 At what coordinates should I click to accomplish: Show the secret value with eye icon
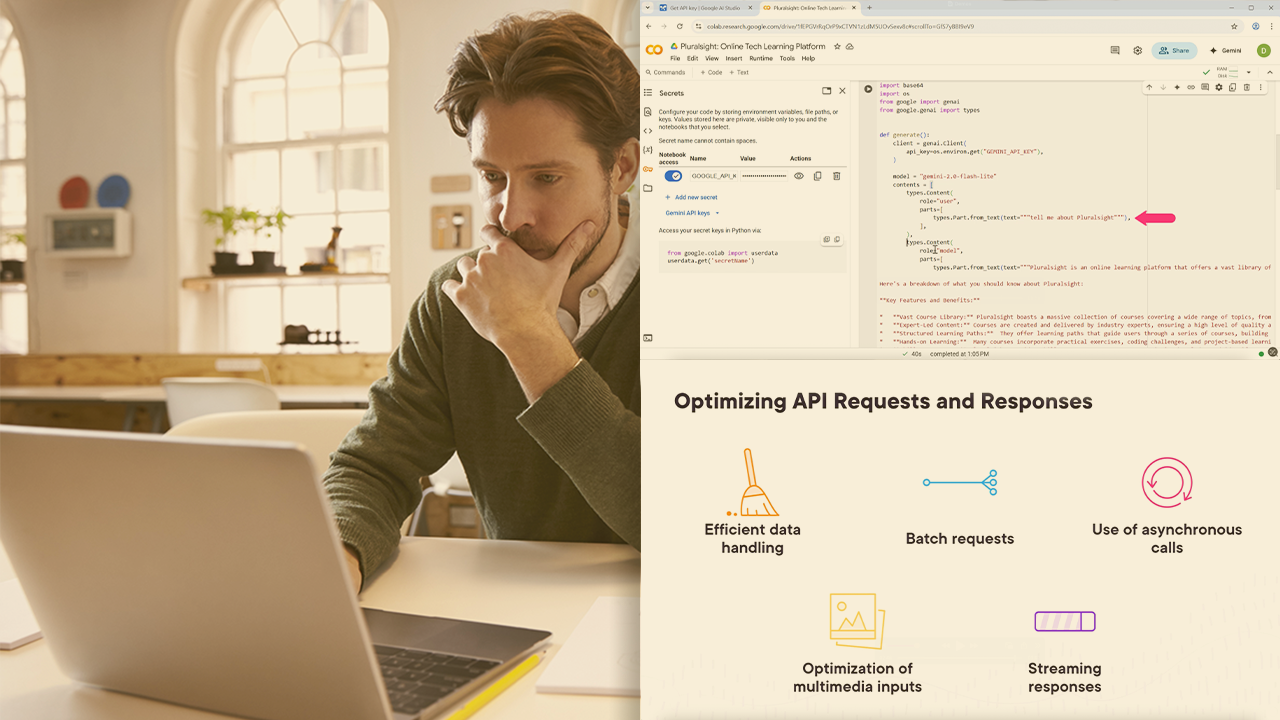(798, 176)
